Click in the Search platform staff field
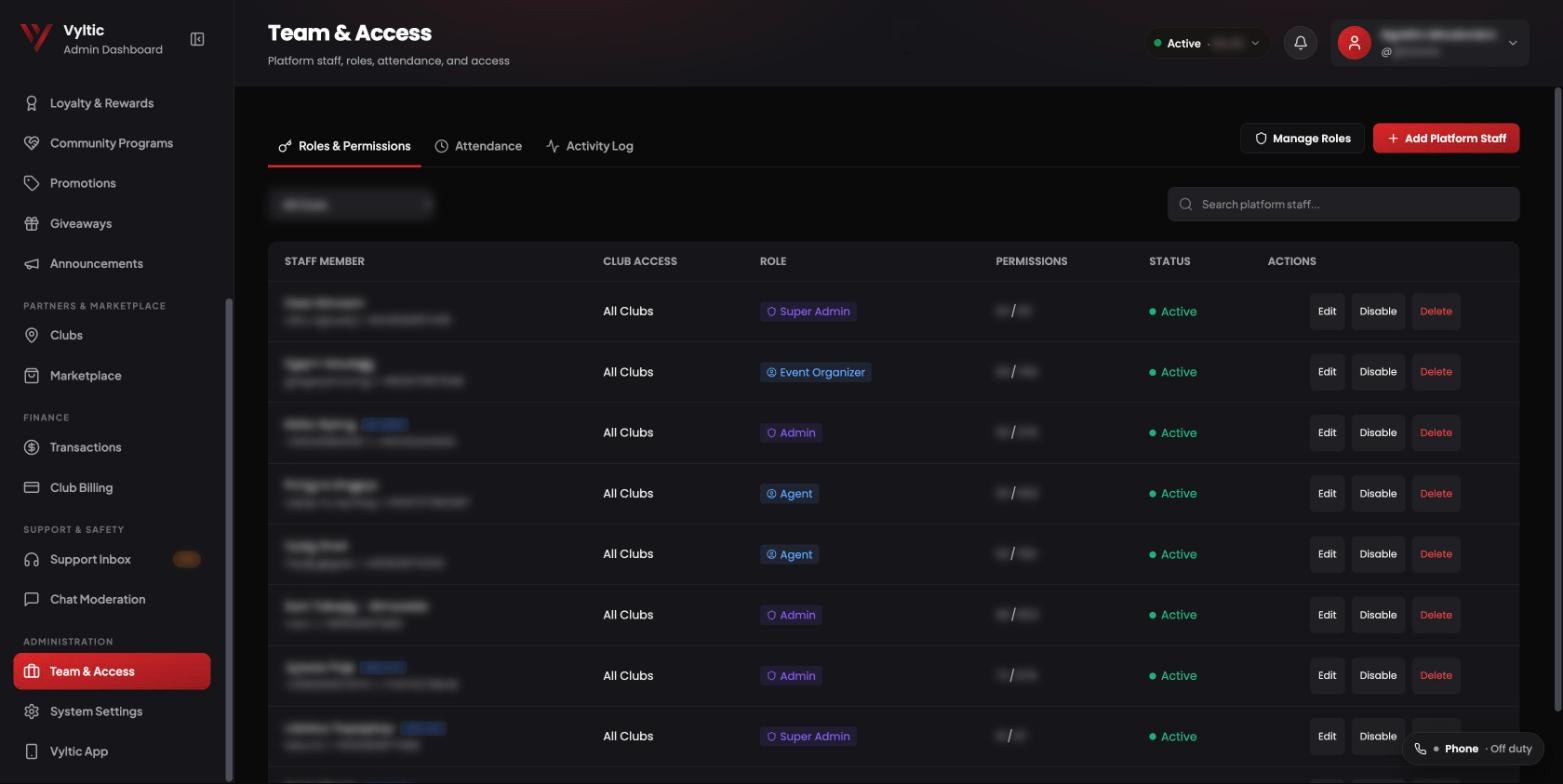The image size is (1563, 784). [1343, 204]
